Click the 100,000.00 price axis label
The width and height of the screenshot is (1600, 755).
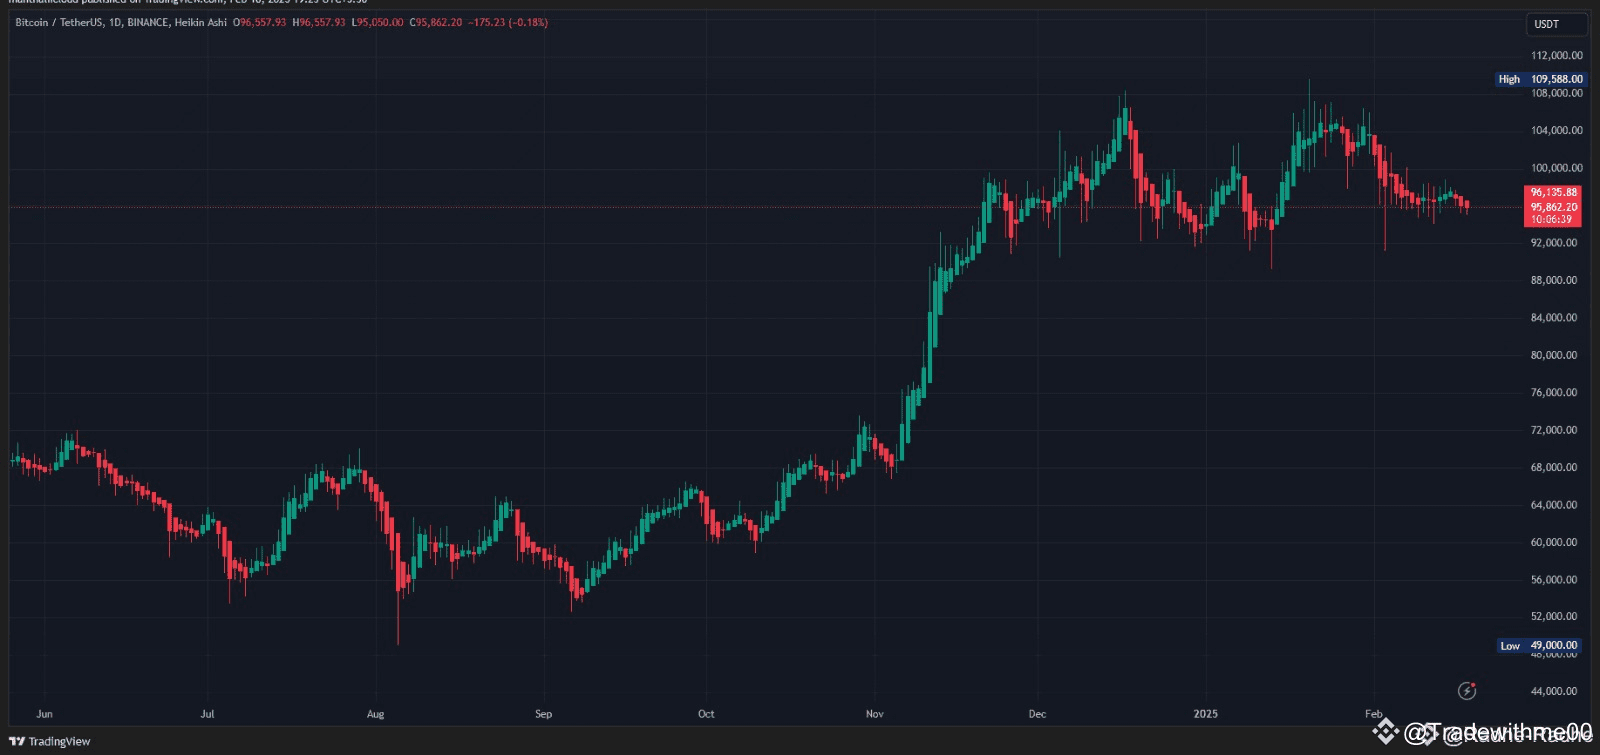click(x=1557, y=168)
